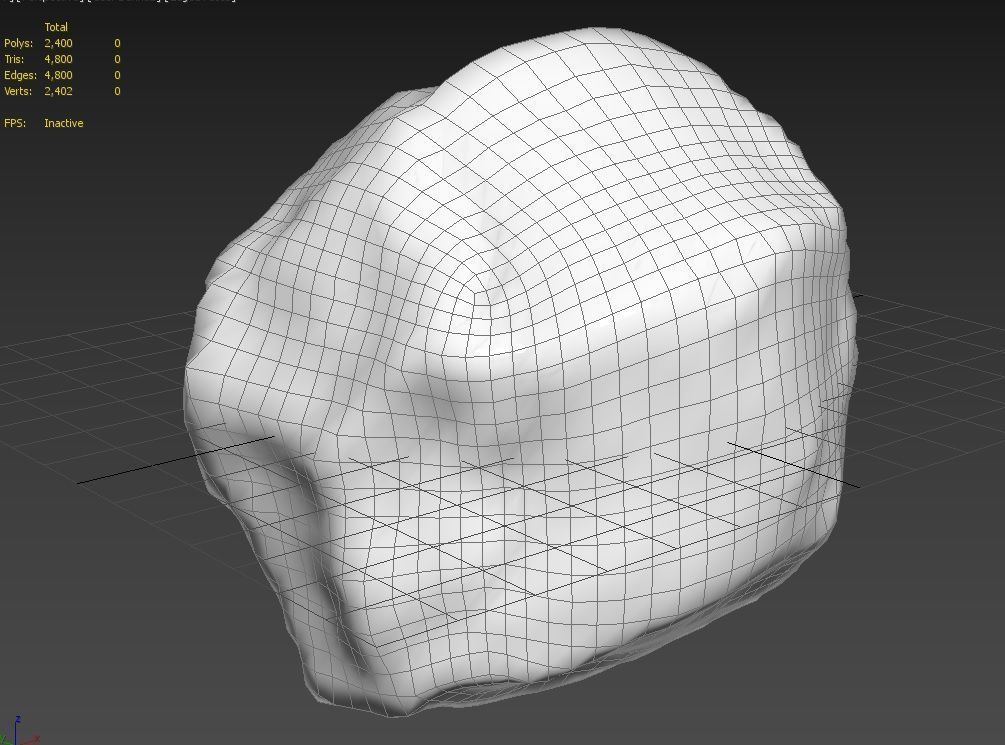This screenshot has height=745, width=1005.
Task: Select the white rock mesh object
Action: click(519, 372)
